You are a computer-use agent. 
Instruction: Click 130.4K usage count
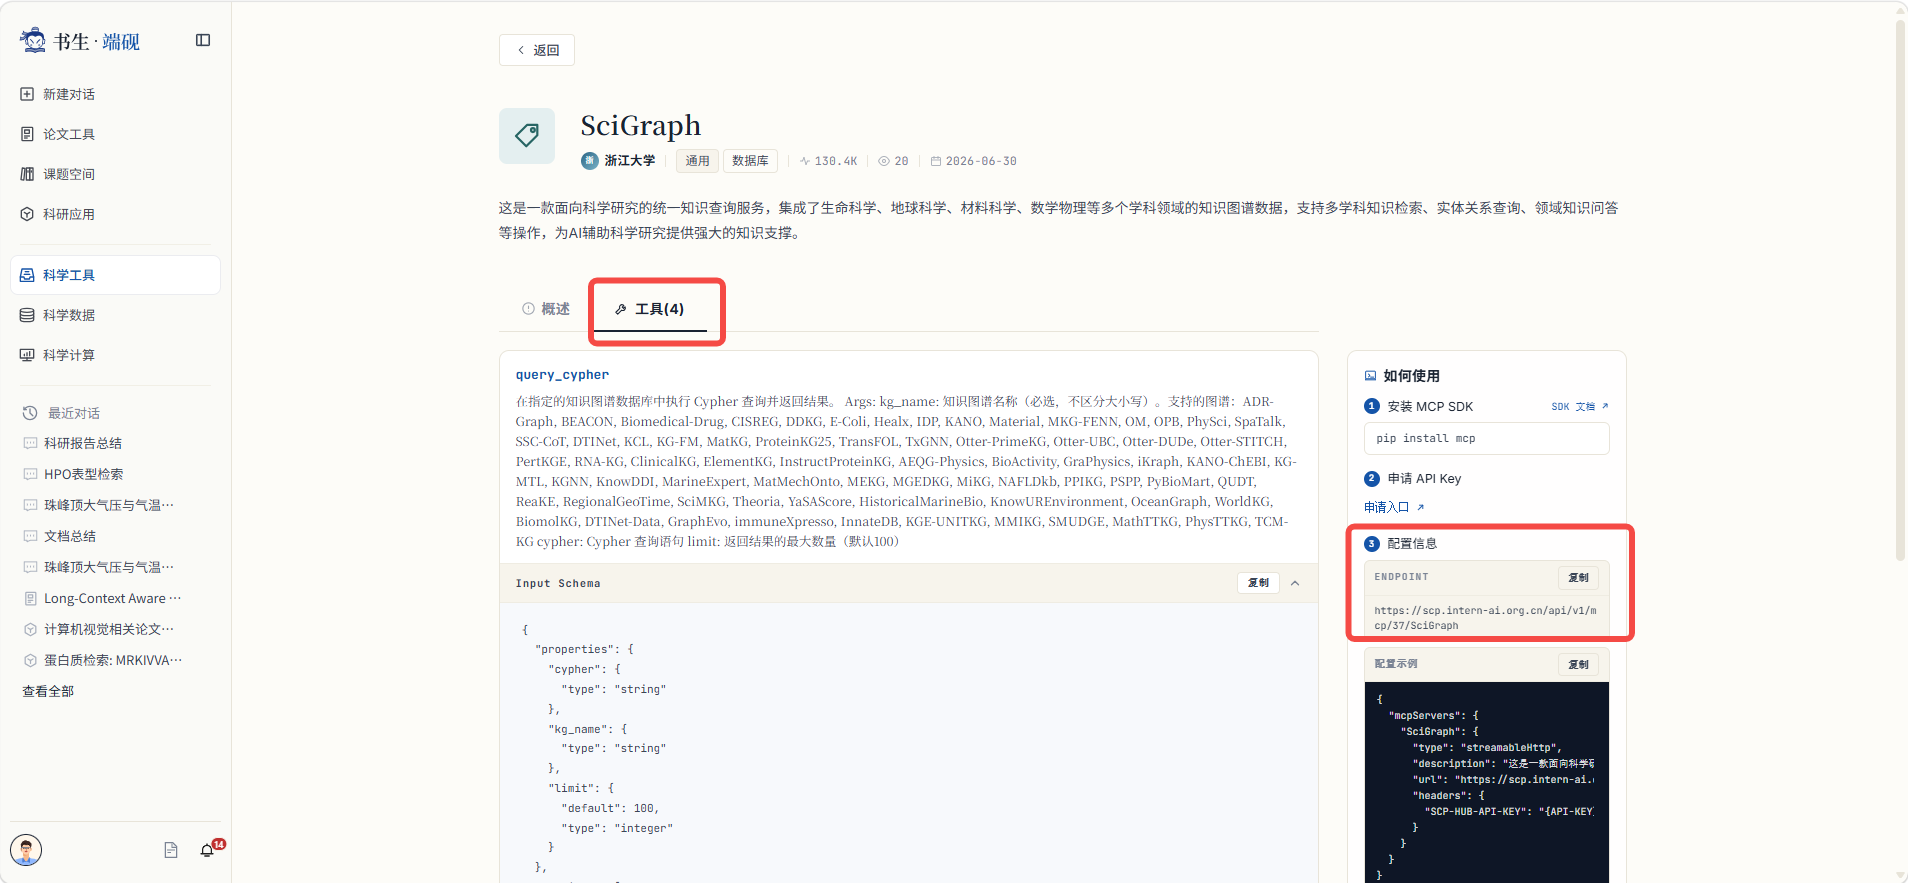829,161
